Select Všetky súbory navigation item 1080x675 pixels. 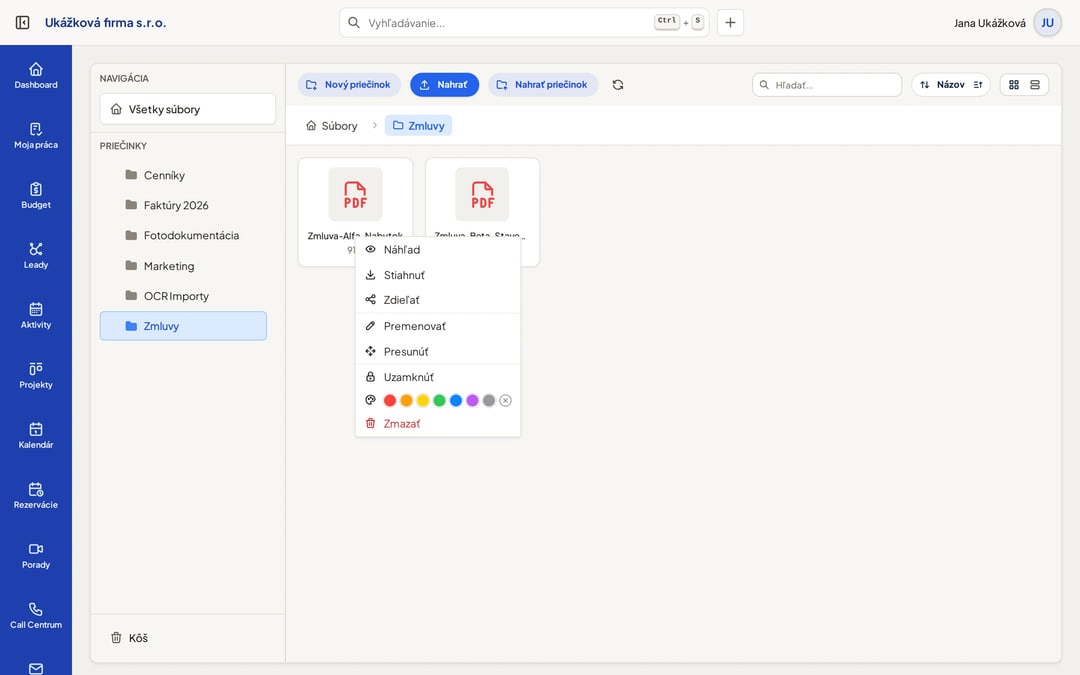187,109
